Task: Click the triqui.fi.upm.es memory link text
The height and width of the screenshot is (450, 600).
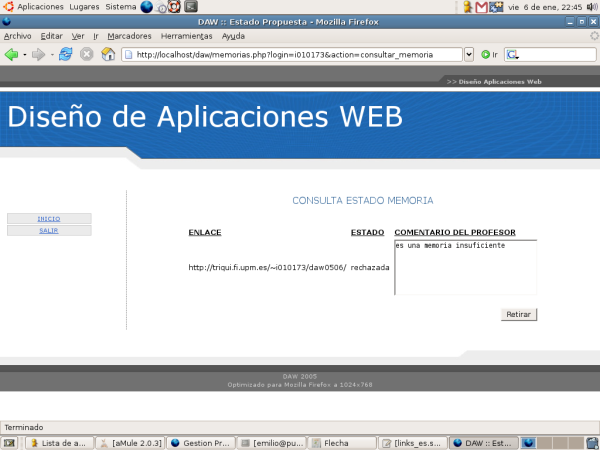Action: (x=267, y=267)
